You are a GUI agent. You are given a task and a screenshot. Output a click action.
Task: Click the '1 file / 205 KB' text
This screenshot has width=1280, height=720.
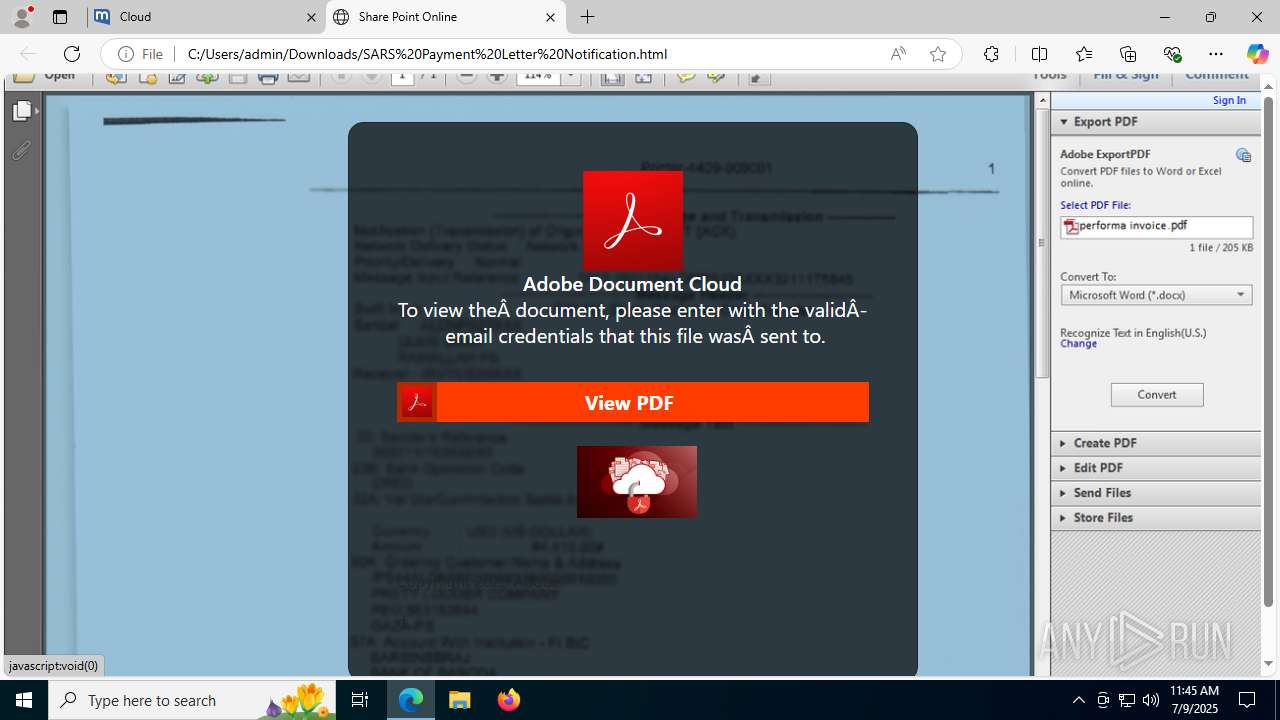pyautogui.click(x=1220, y=248)
